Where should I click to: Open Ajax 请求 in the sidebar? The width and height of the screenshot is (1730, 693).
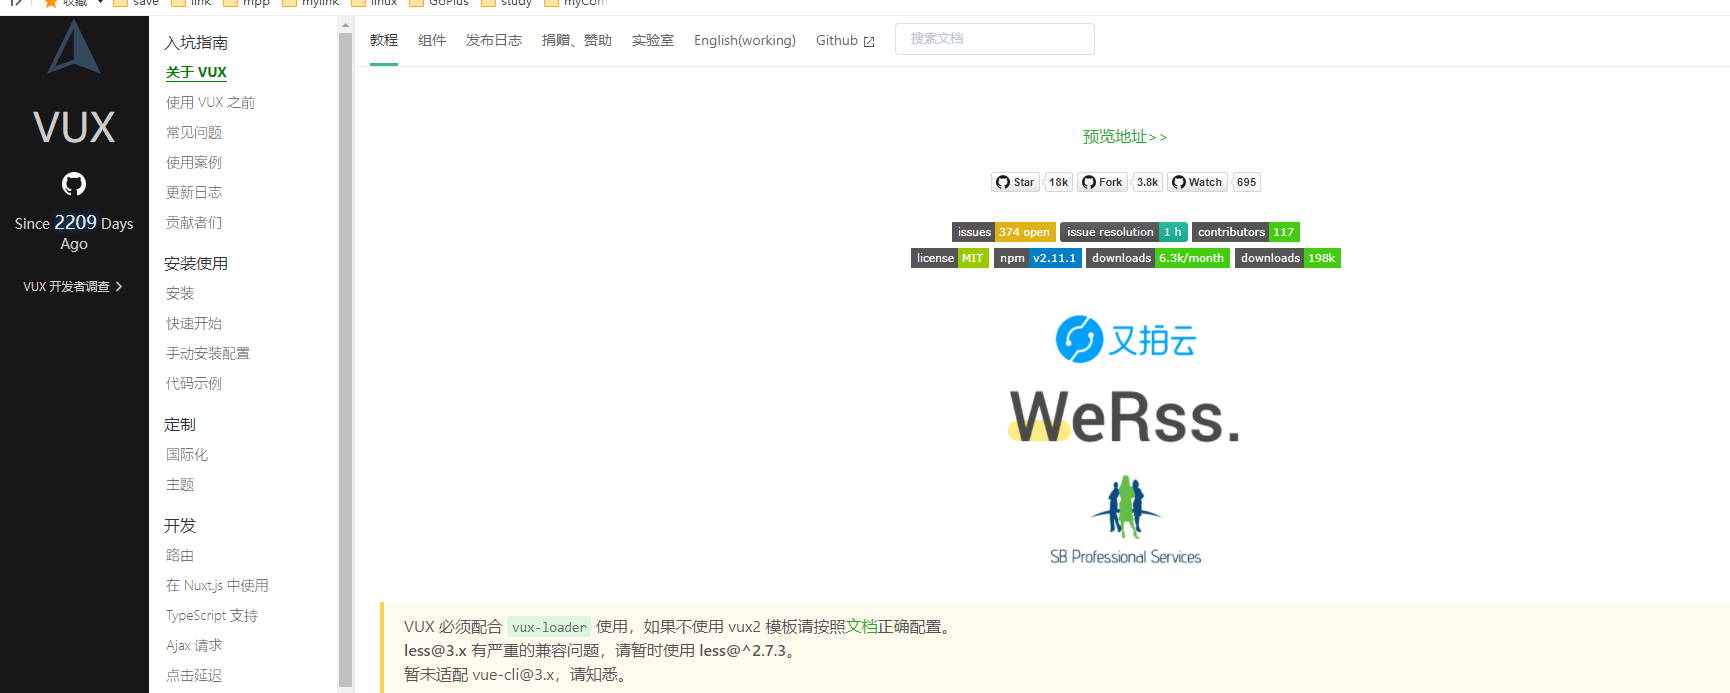click(194, 646)
